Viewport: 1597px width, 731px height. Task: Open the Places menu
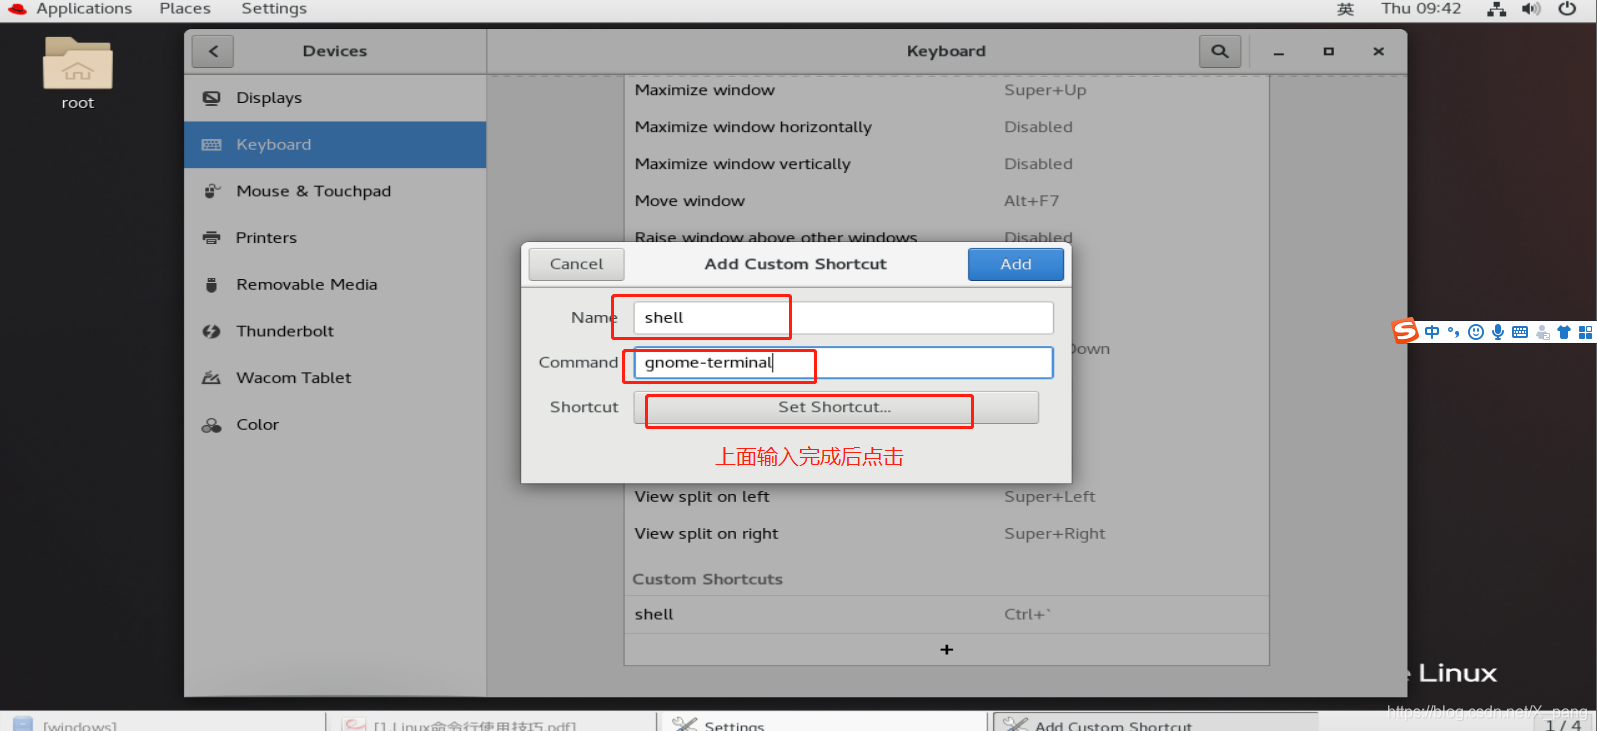click(x=185, y=9)
